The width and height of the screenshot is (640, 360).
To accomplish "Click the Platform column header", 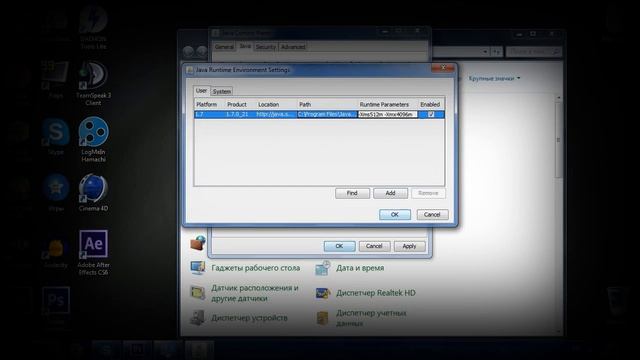I will (x=209, y=104).
